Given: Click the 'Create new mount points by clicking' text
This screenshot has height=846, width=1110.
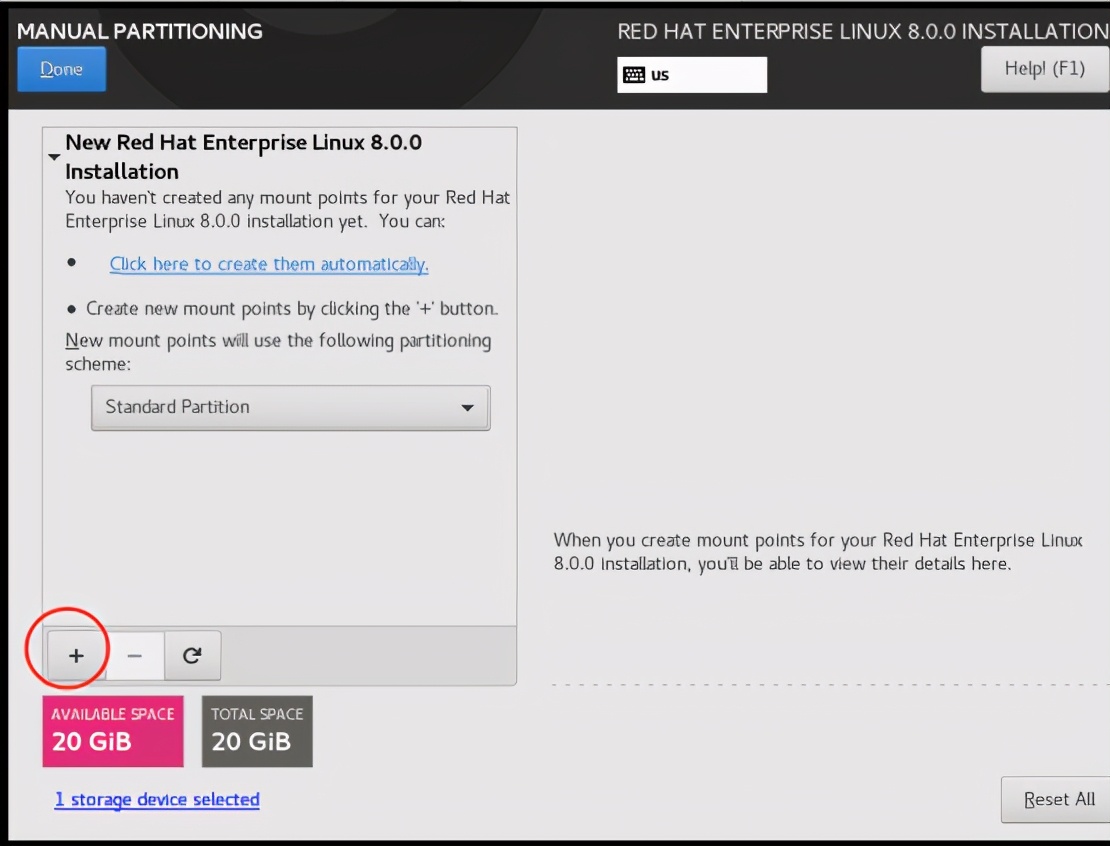Looking at the screenshot, I should [292, 309].
